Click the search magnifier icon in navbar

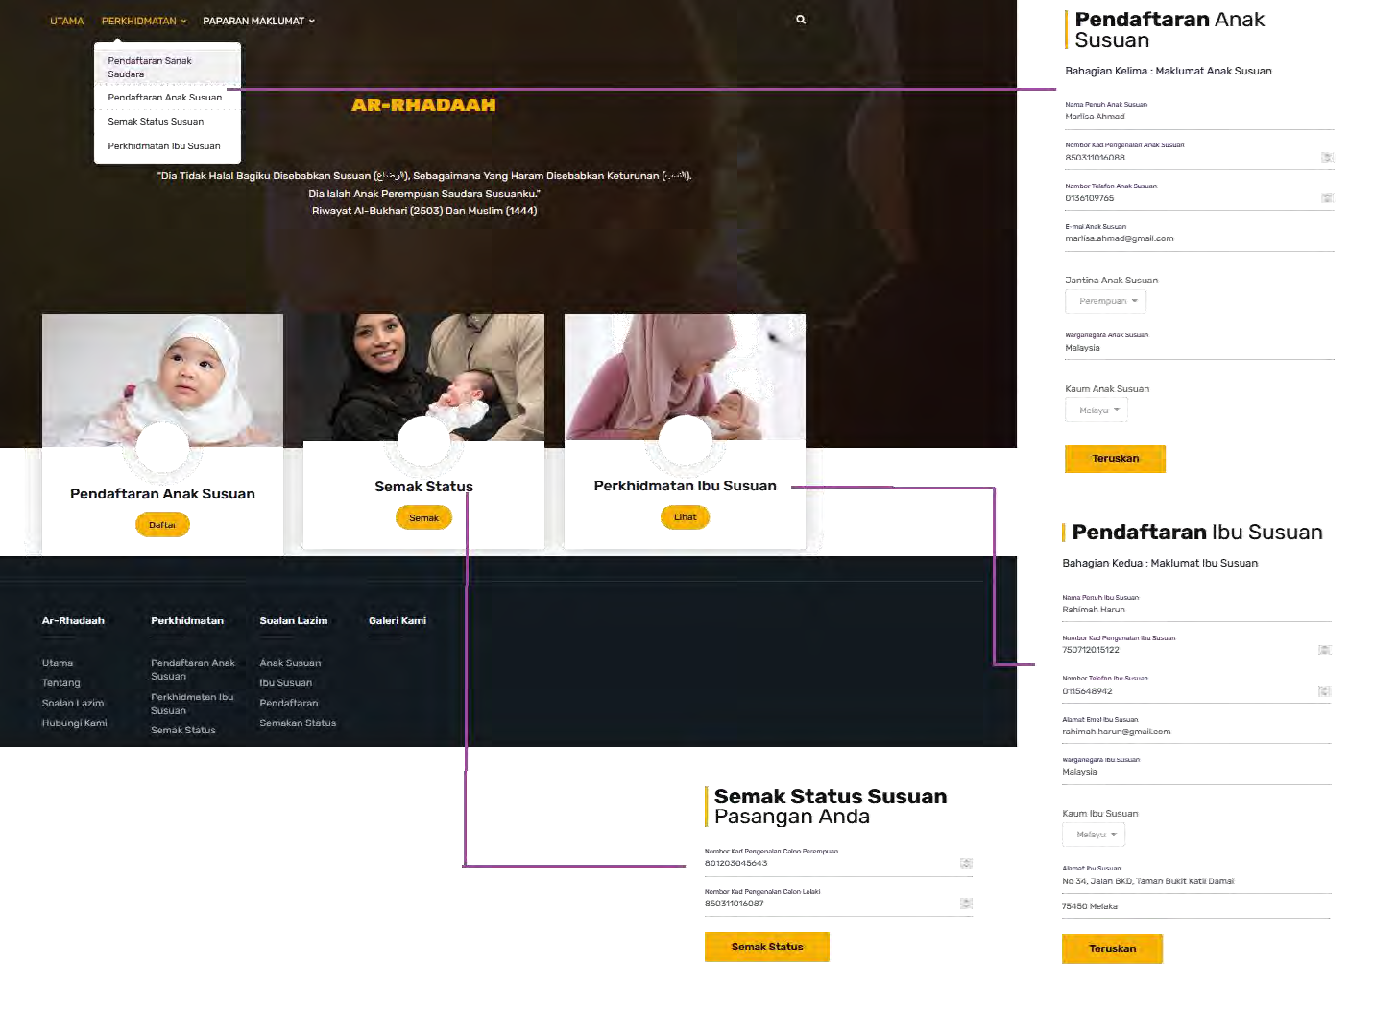[800, 20]
